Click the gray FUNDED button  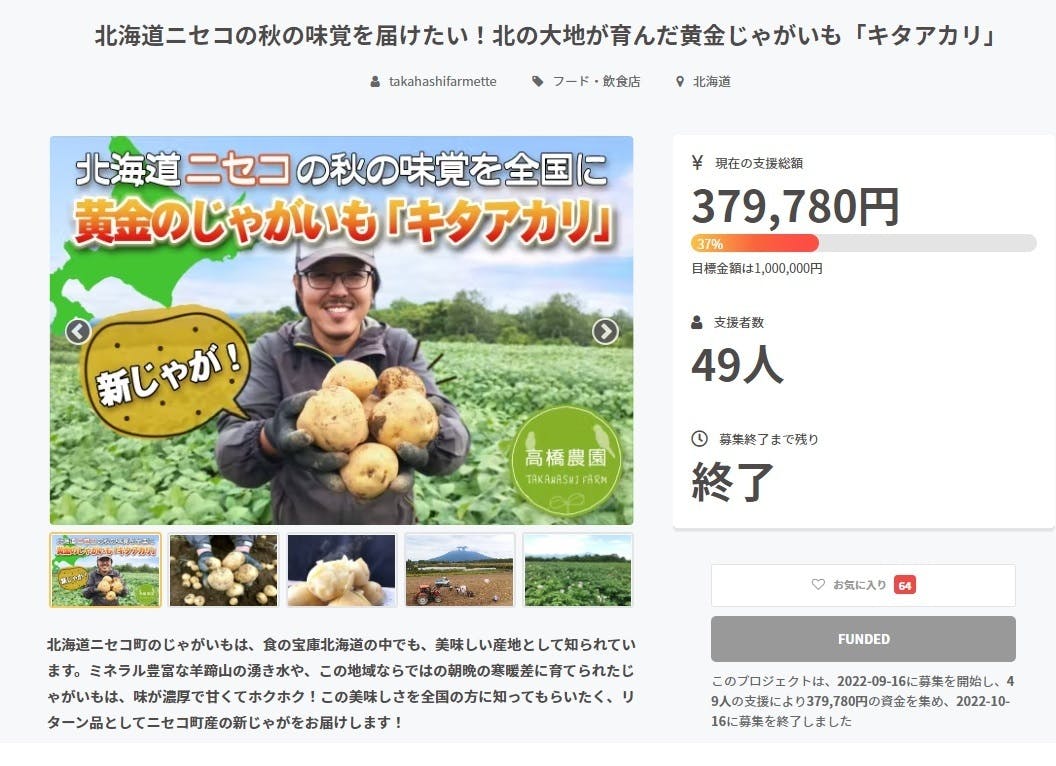[863, 639]
